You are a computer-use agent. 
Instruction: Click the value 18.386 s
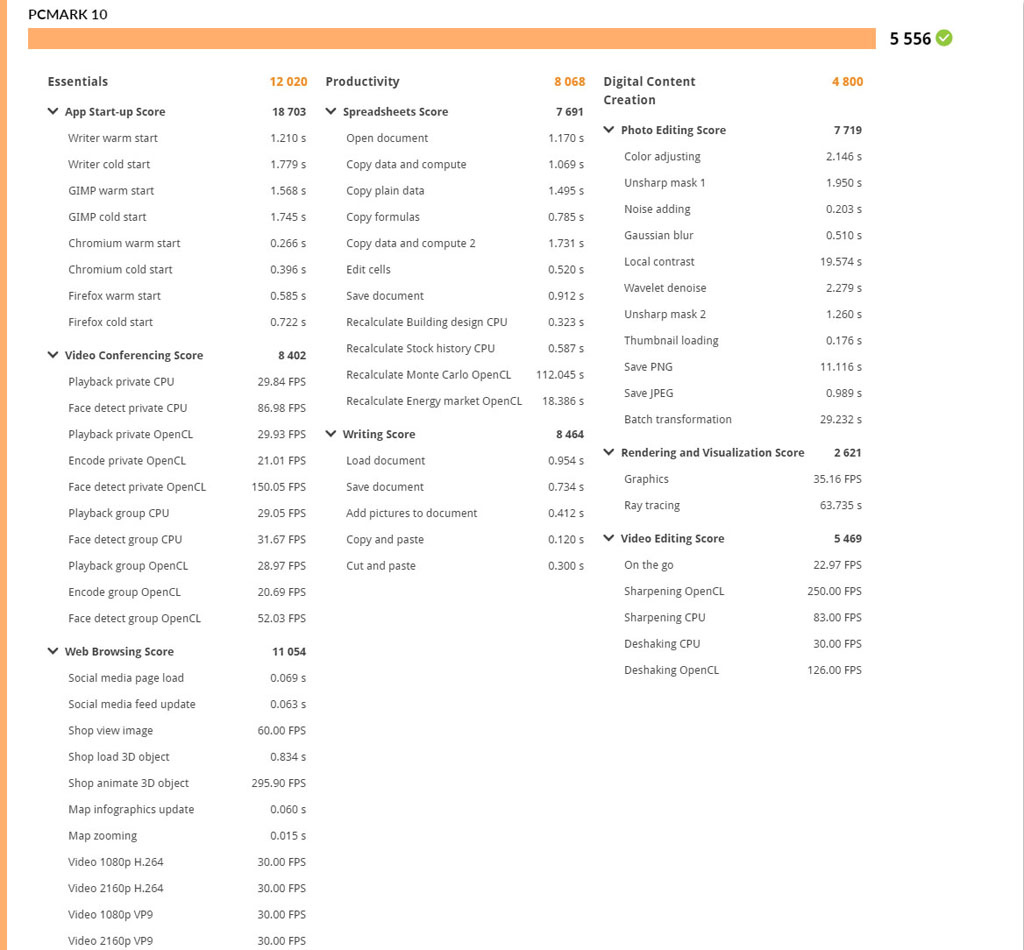[x=563, y=401]
